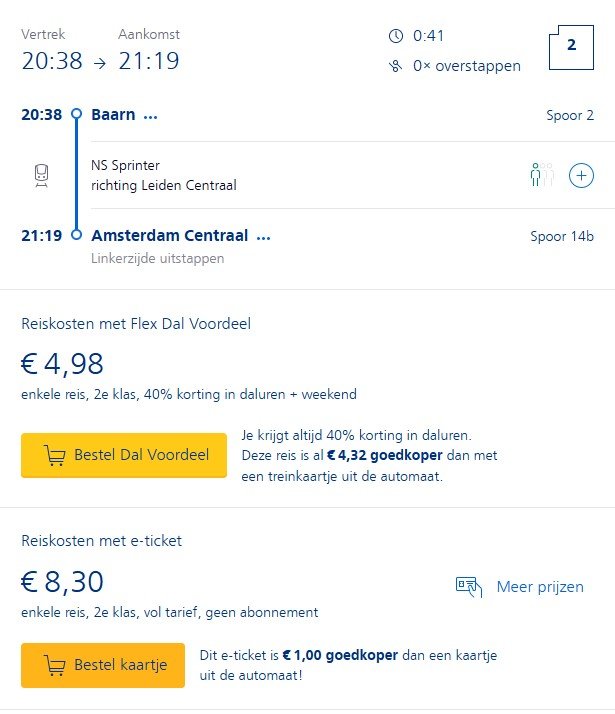
Task: Open the Meer prijzen link
Action: tap(540, 587)
